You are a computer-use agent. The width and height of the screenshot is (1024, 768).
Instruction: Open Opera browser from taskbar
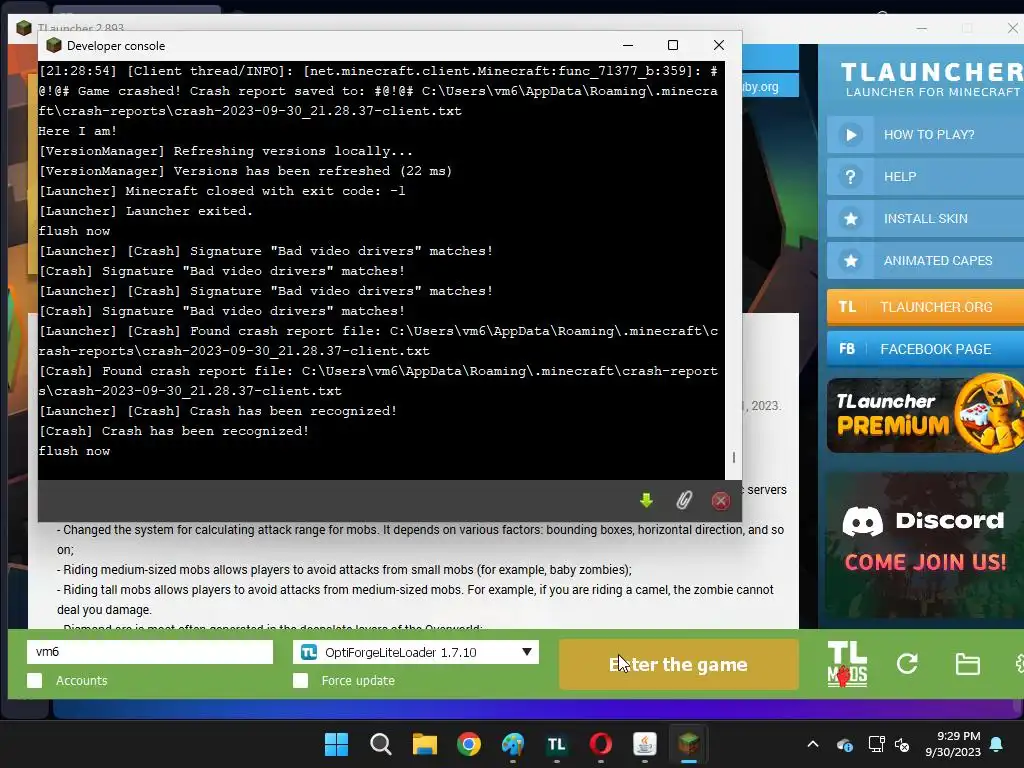pos(600,744)
